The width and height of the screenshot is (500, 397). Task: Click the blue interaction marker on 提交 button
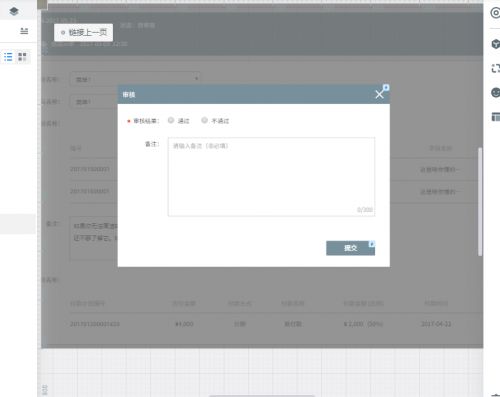coord(372,244)
